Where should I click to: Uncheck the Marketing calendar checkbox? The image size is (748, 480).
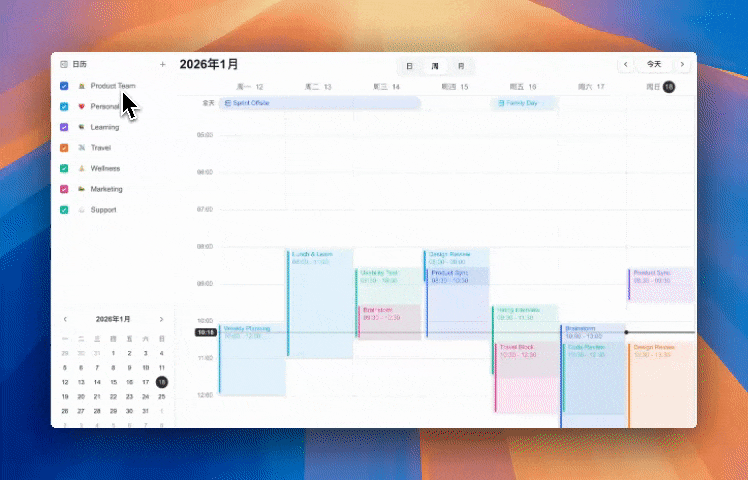(x=64, y=189)
